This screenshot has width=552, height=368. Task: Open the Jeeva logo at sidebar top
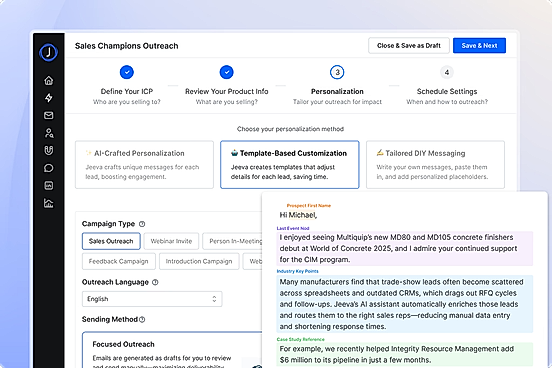click(49, 52)
